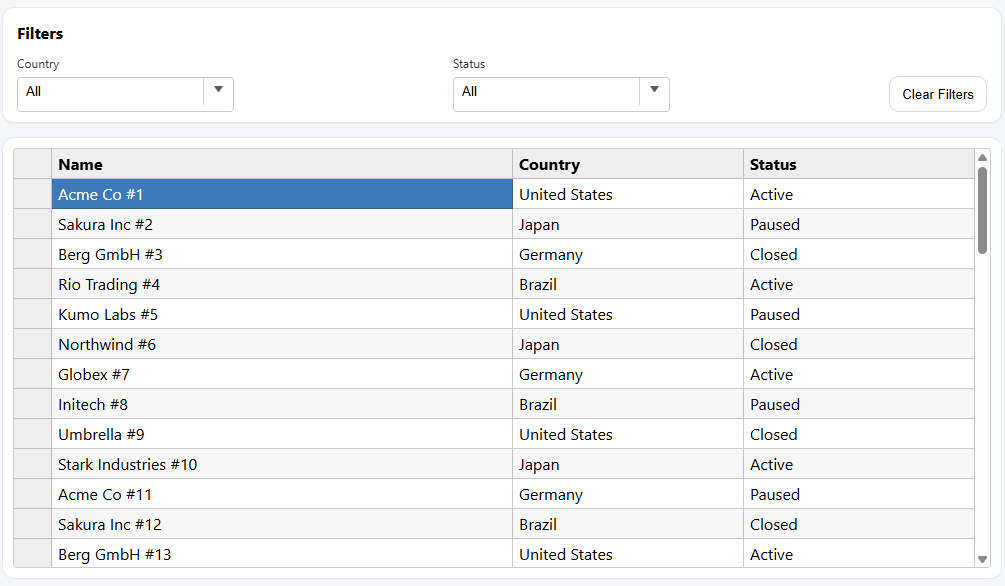
Task: Click the Status combo box text field
Action: 546,92
